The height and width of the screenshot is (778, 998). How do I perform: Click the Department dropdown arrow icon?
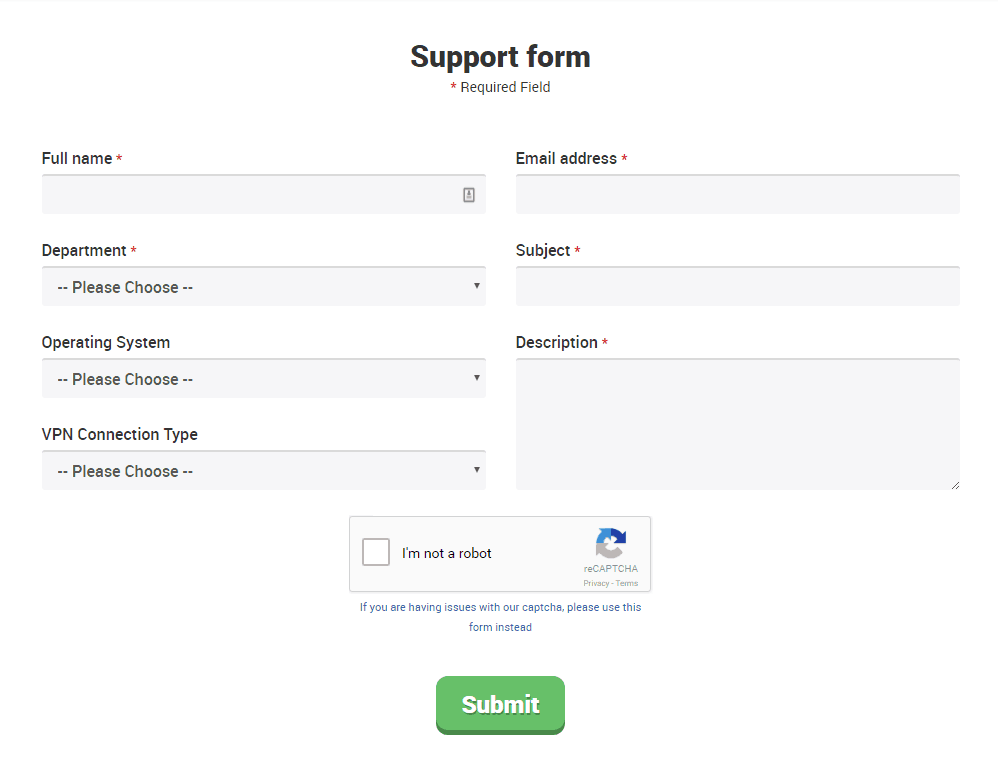point(477,286)
